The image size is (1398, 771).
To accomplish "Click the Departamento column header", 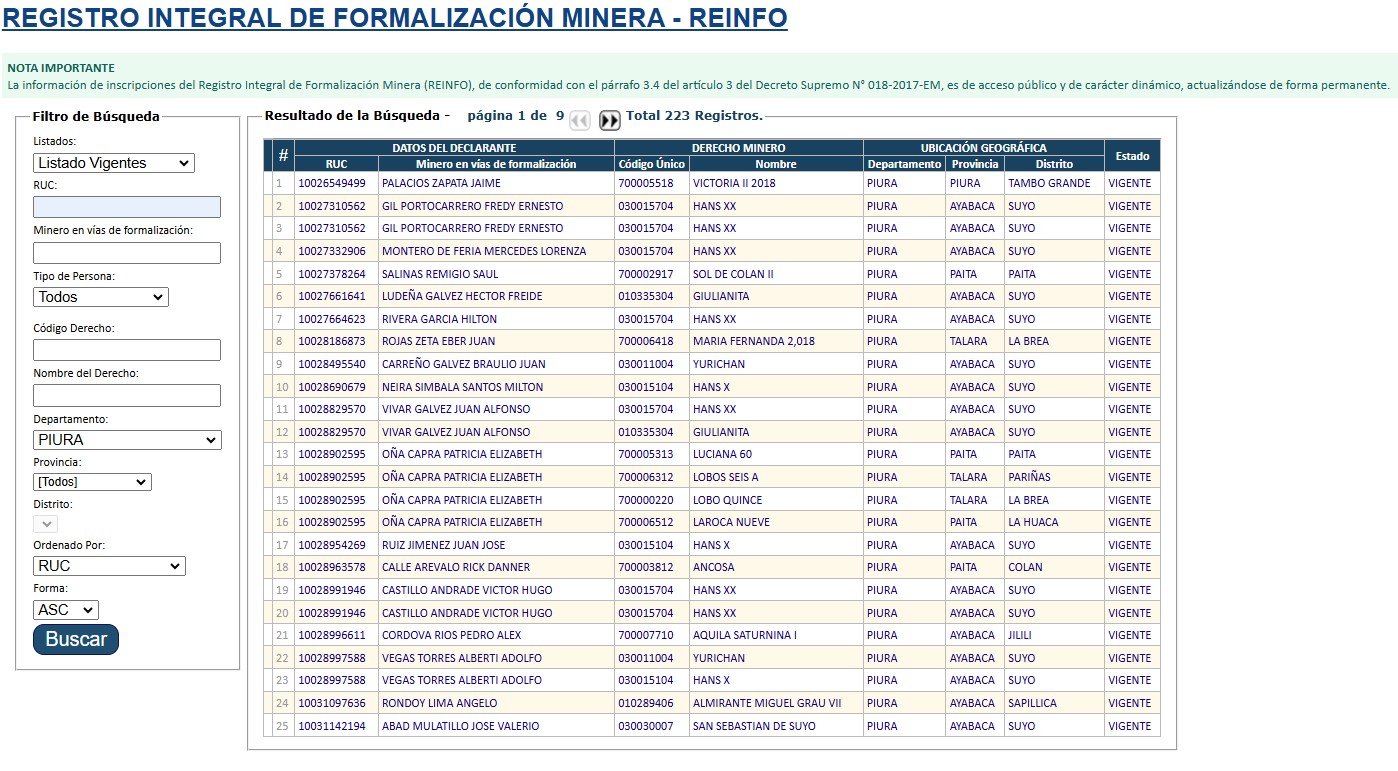I will (x=904, y=164).
